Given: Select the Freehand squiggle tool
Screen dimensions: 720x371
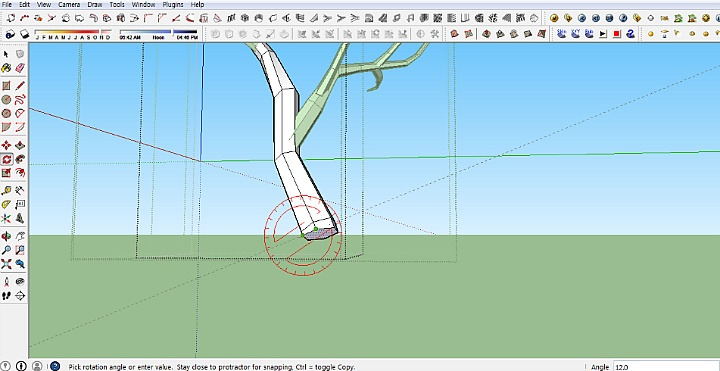Looking at the screenshot, I should click(x=20, y=100).
